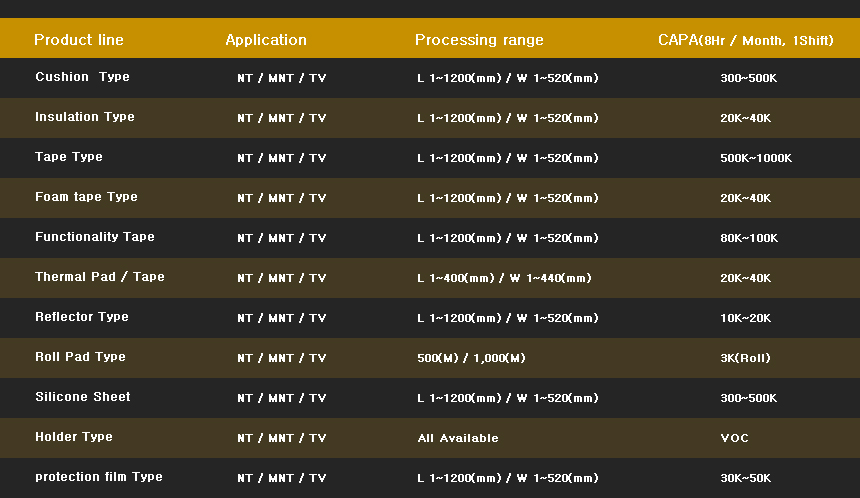This screenshot has height=498, width=860.
Task: Click the 500(M) / 1,000(M) range cell
Action: (x=471, y=358)
